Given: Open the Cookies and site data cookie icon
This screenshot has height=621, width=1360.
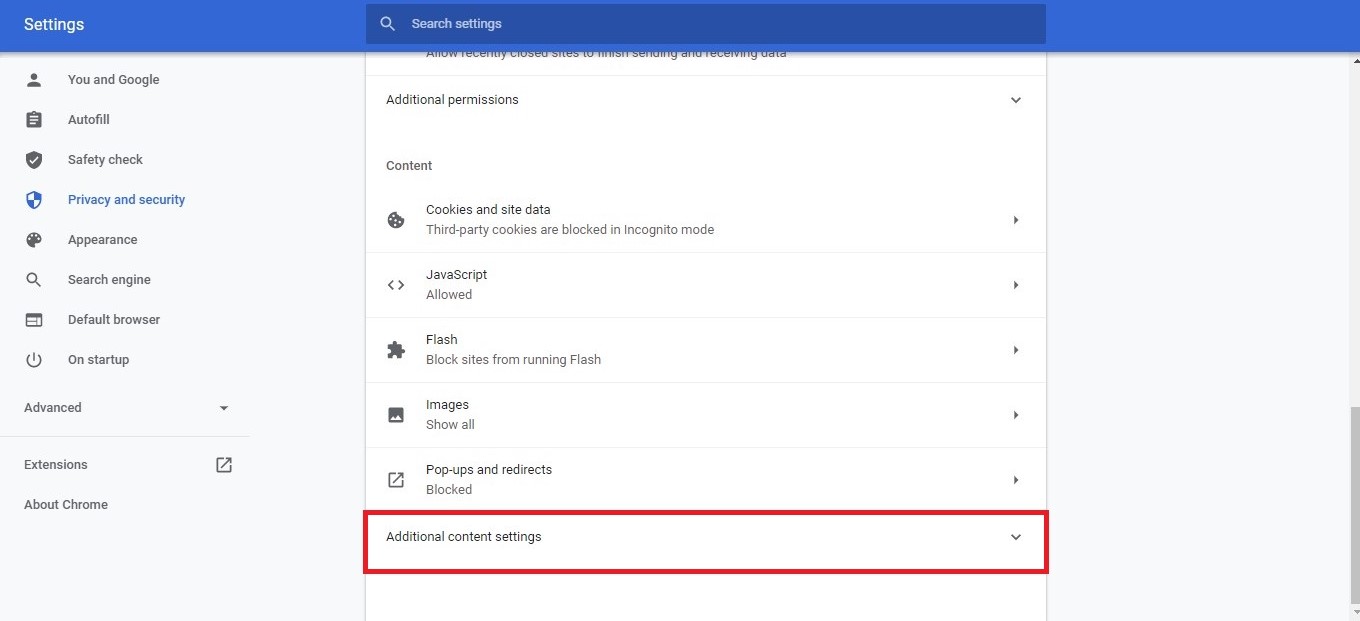Looking at the screenshot, I should click(396, 219).
